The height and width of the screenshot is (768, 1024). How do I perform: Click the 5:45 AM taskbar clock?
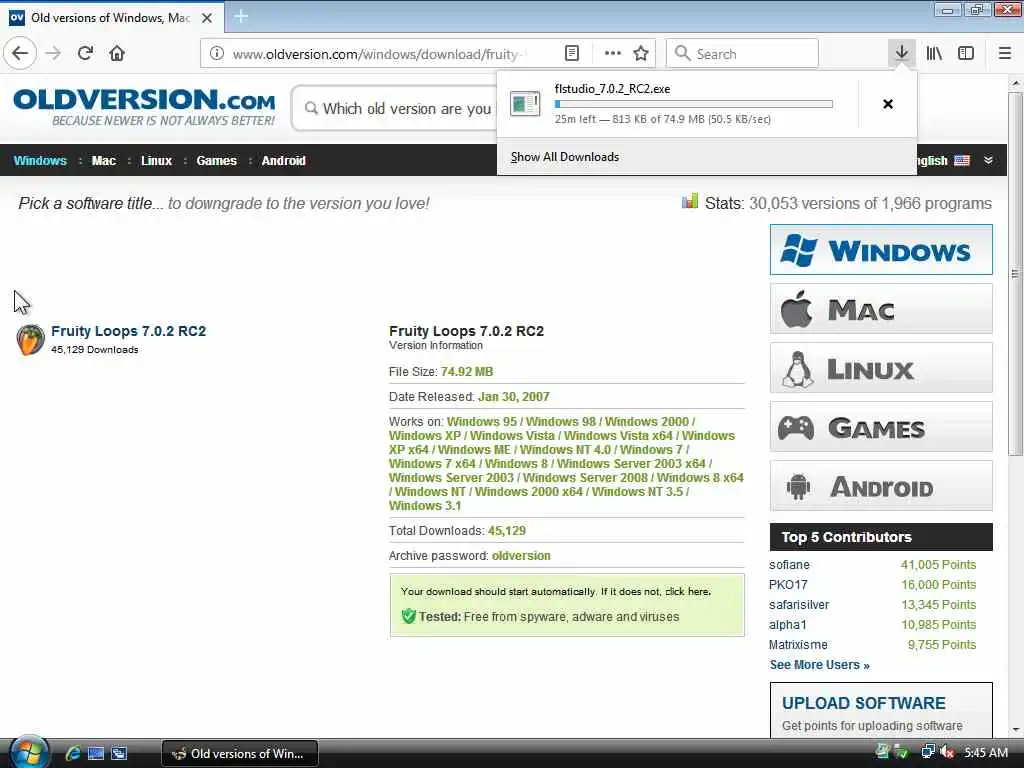(986, 753)
